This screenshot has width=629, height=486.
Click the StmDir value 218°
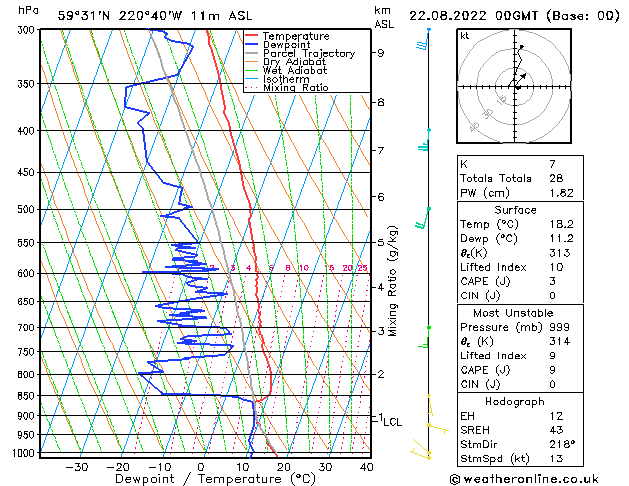562,445
